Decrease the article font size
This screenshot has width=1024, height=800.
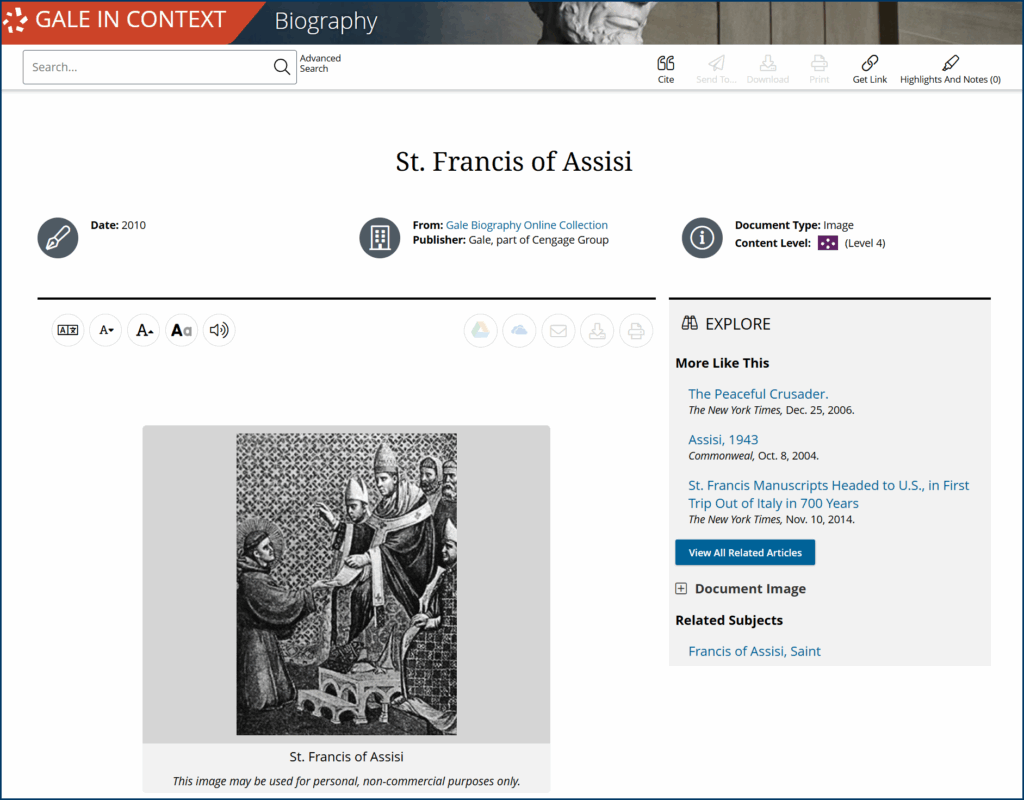[106, 330]
